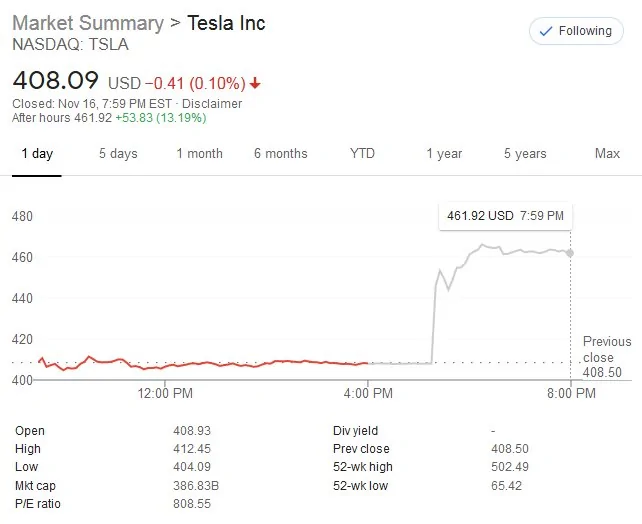Click the 4:00 PM axis label

[x=370, y=394]
